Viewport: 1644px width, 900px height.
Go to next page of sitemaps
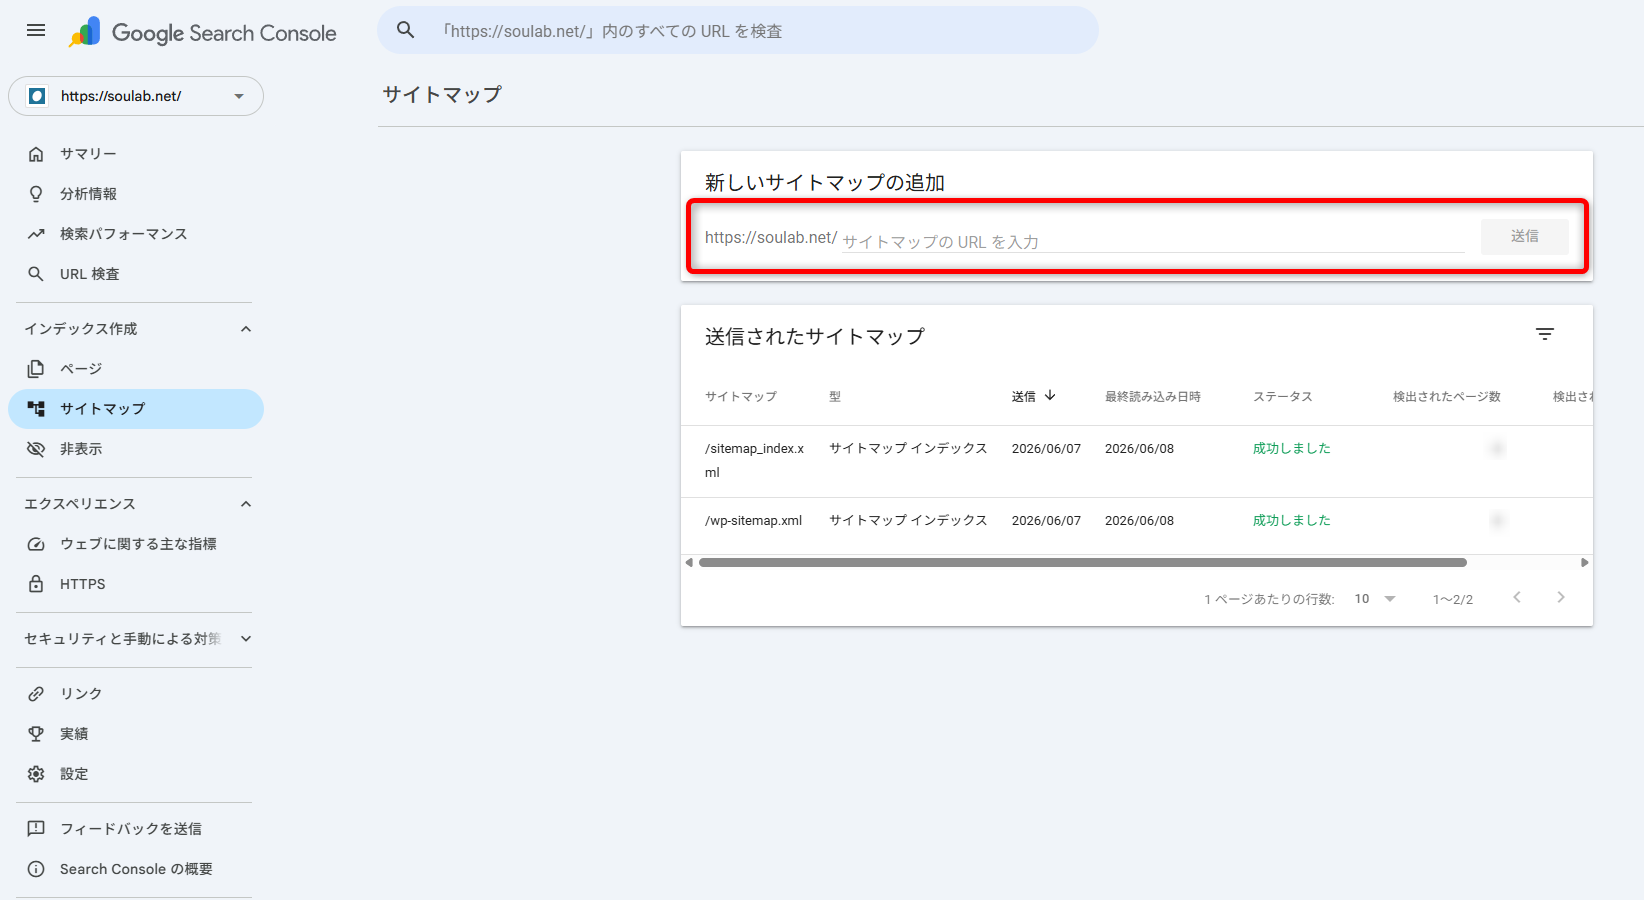(x=1561, y=598)
